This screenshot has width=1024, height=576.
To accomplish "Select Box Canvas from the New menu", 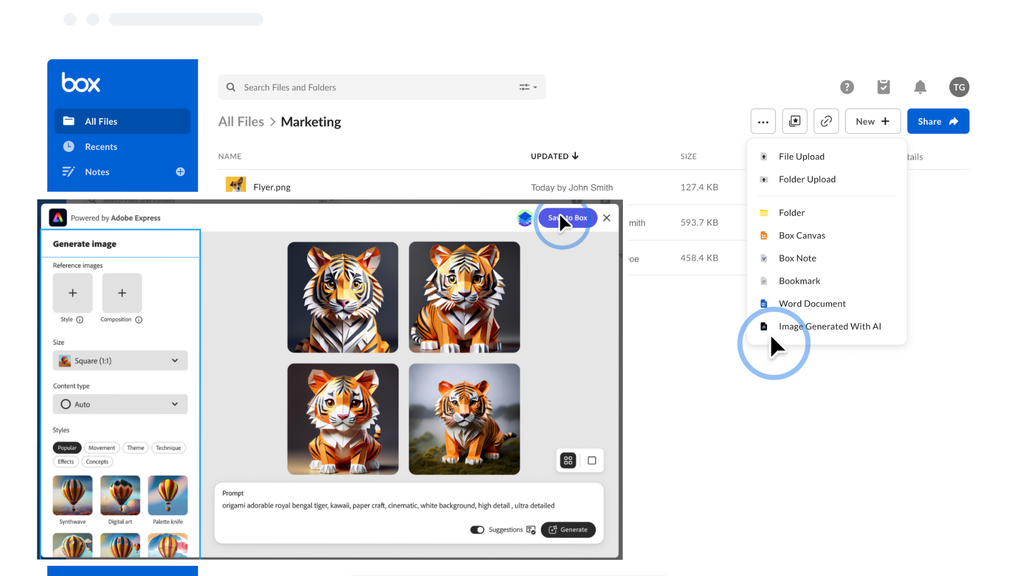I will click(801, 235).
